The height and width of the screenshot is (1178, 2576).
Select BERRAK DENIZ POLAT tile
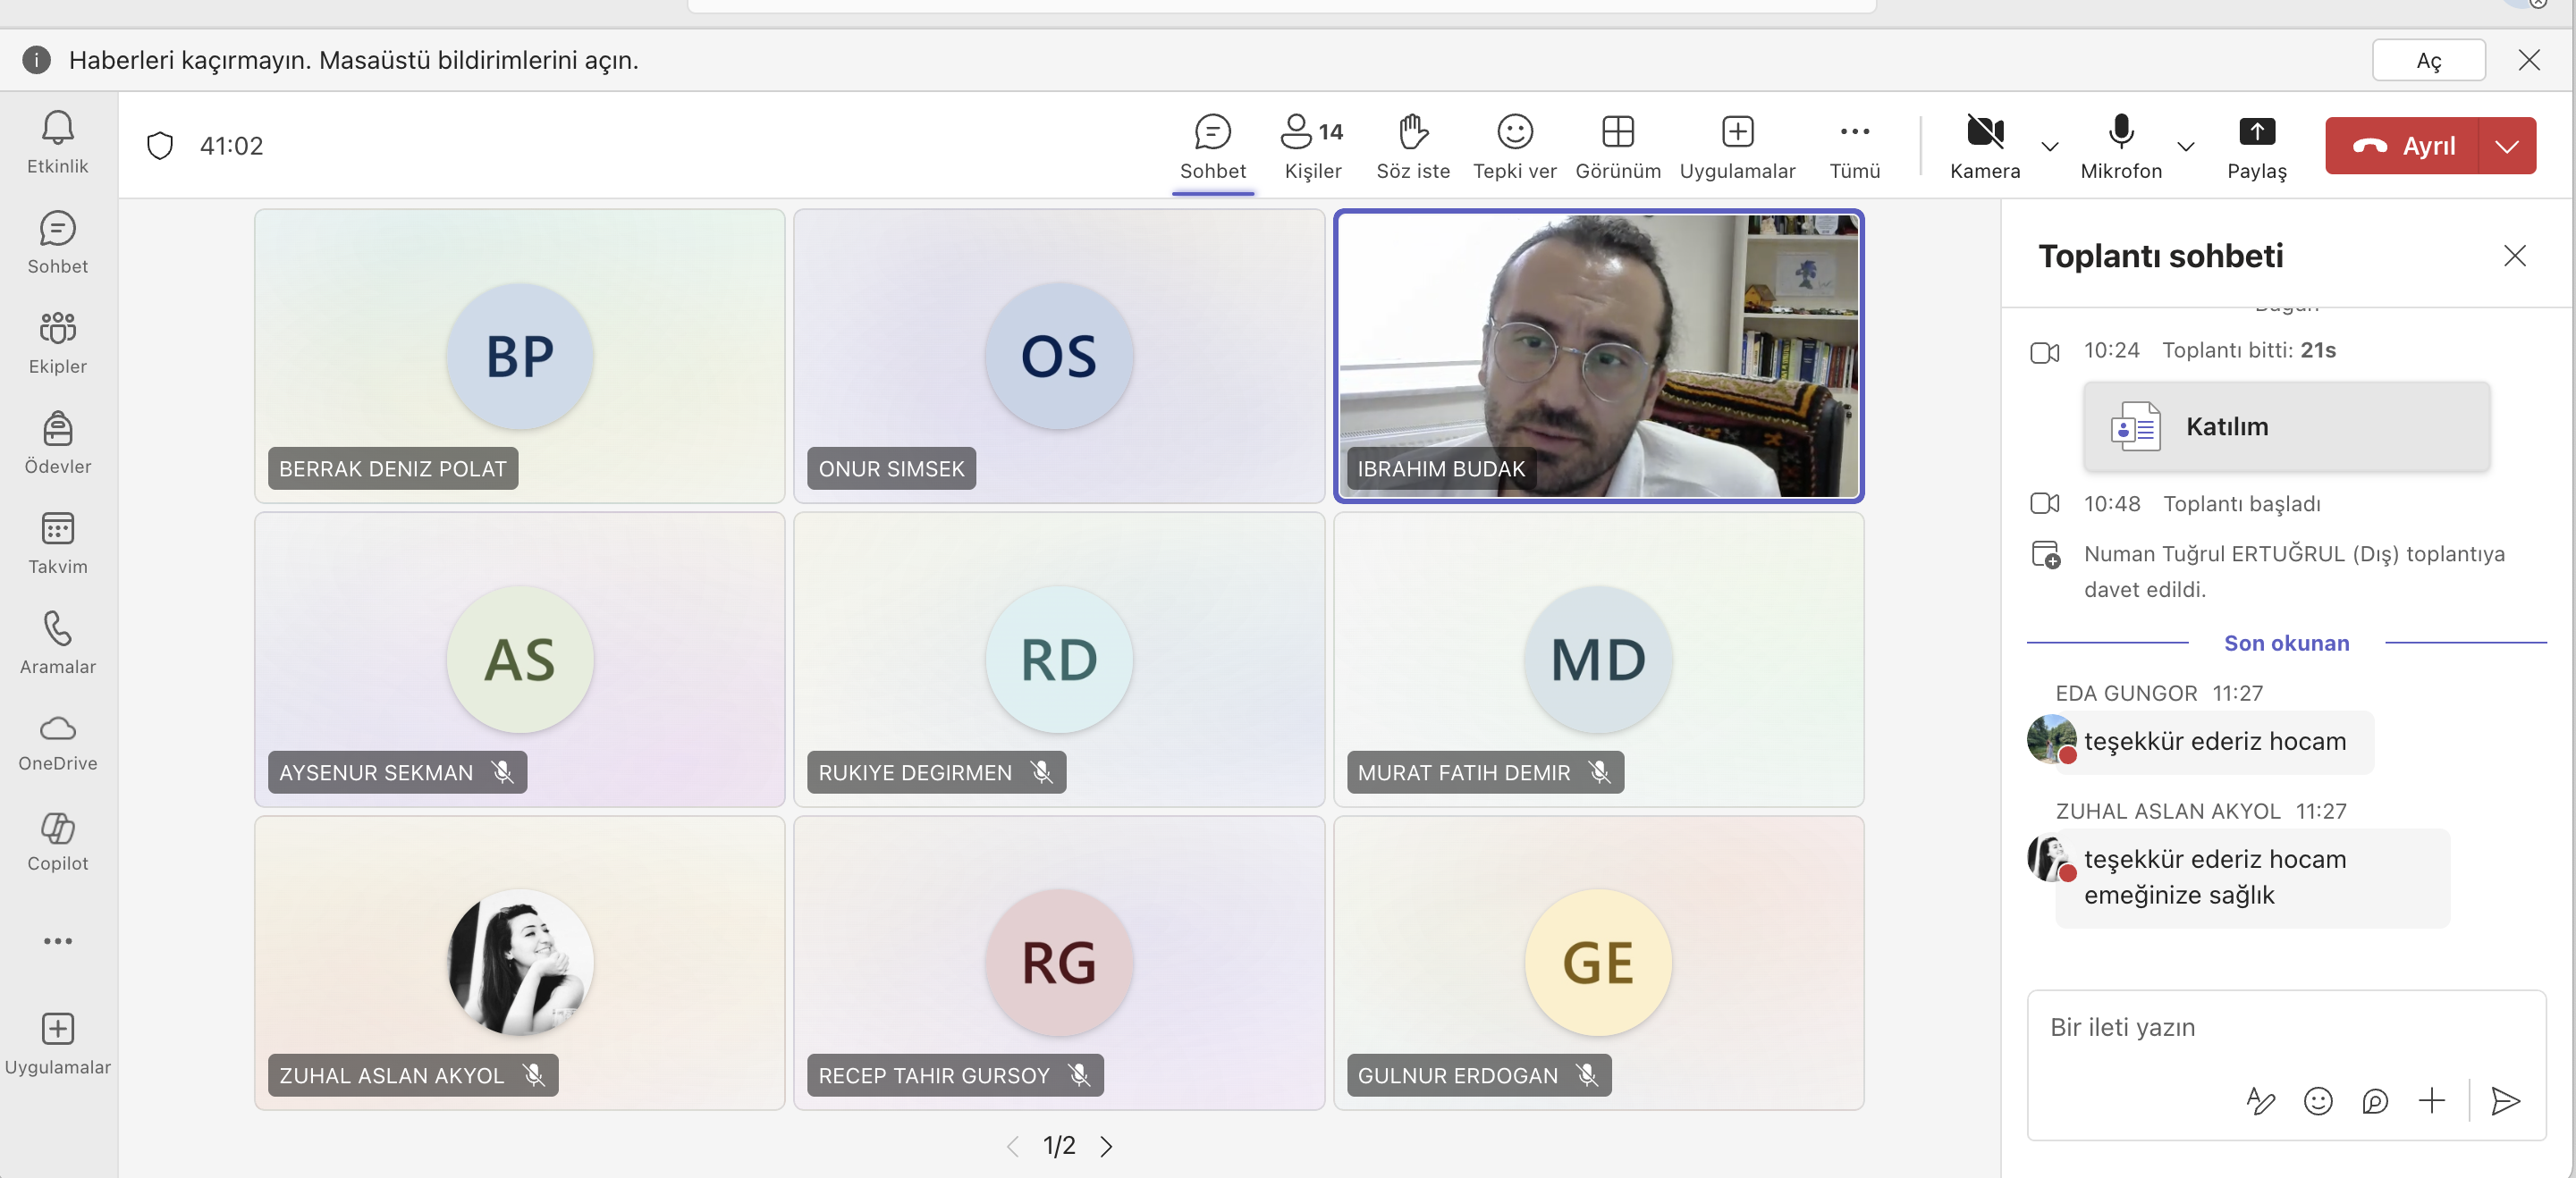tap(519, 355)
